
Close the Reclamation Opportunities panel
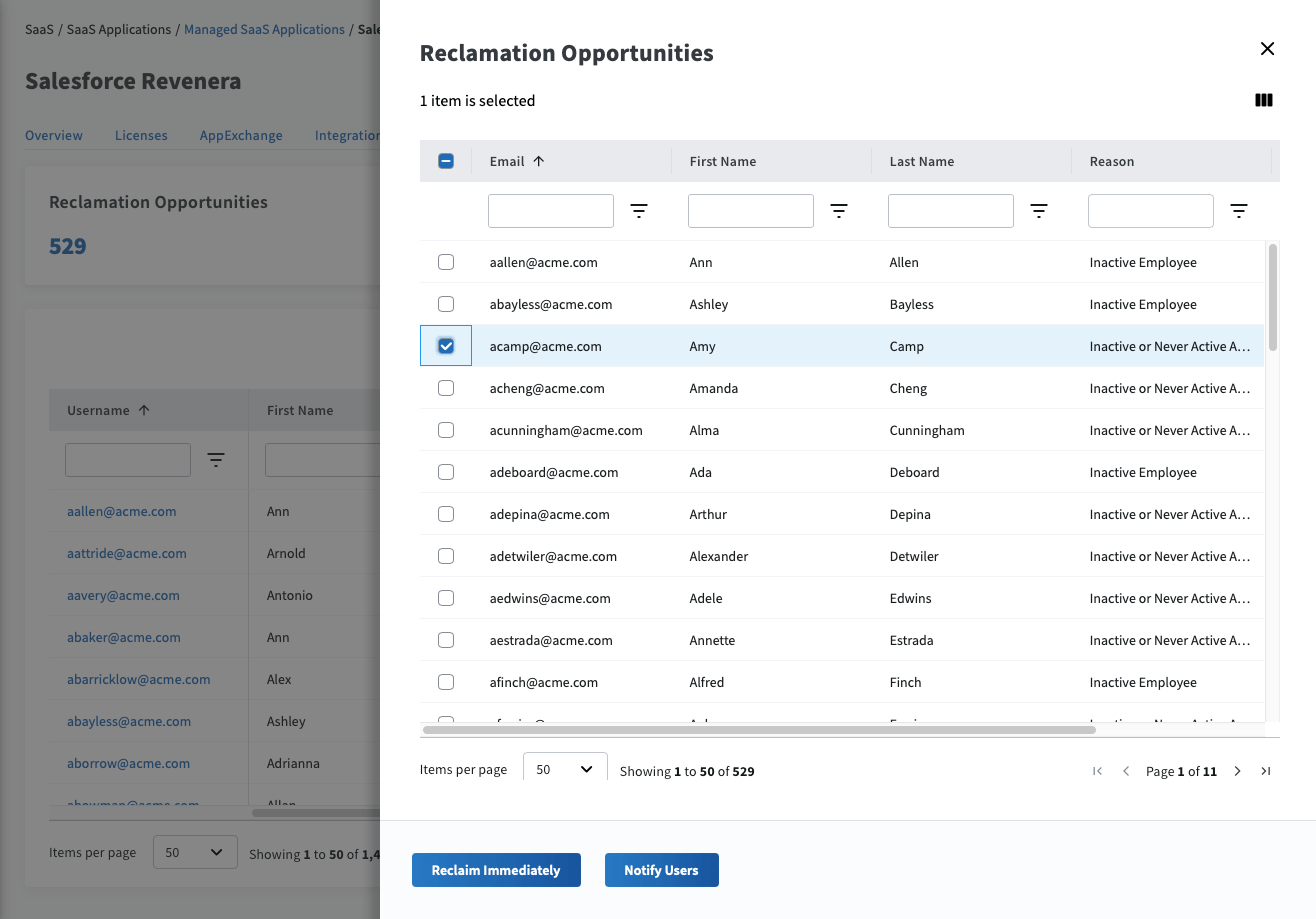click(x=1267, y=49)
